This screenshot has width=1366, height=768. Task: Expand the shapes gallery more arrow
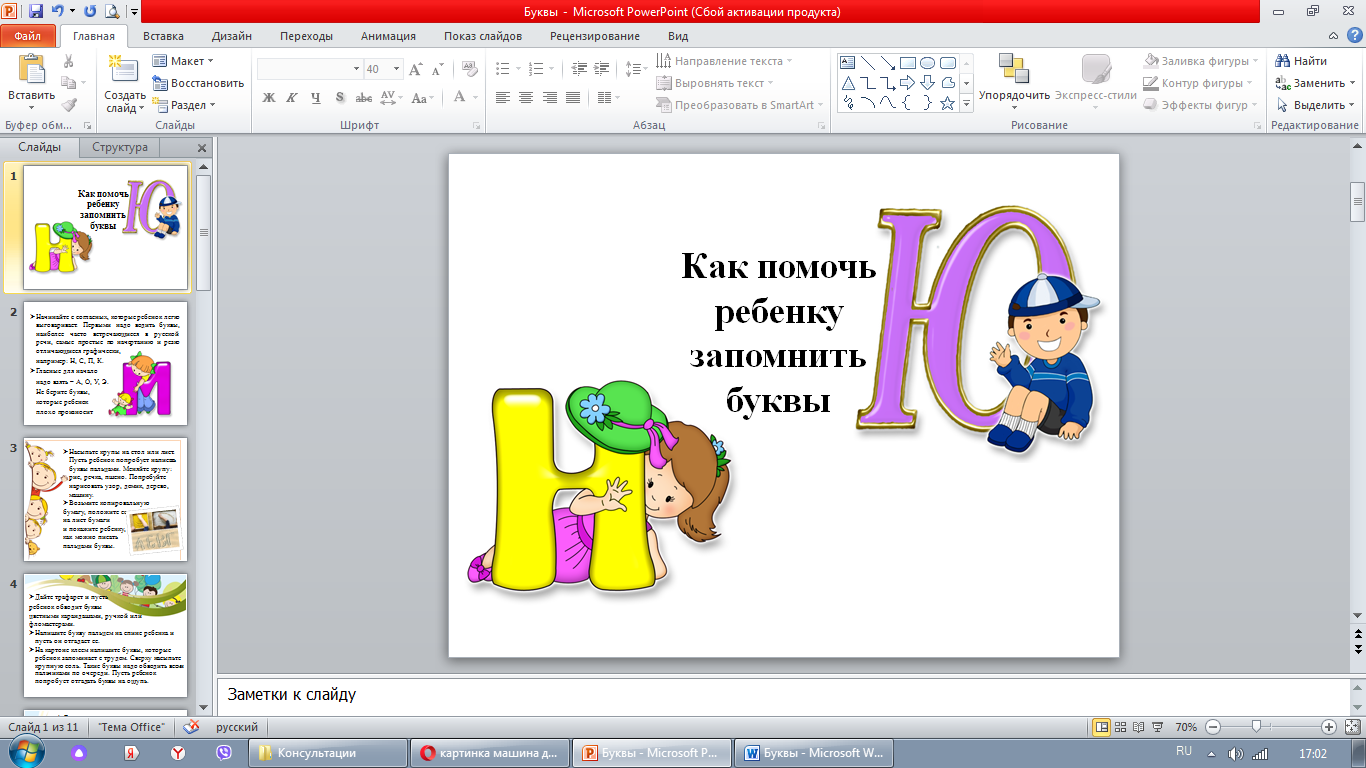(x=965, y=103)
